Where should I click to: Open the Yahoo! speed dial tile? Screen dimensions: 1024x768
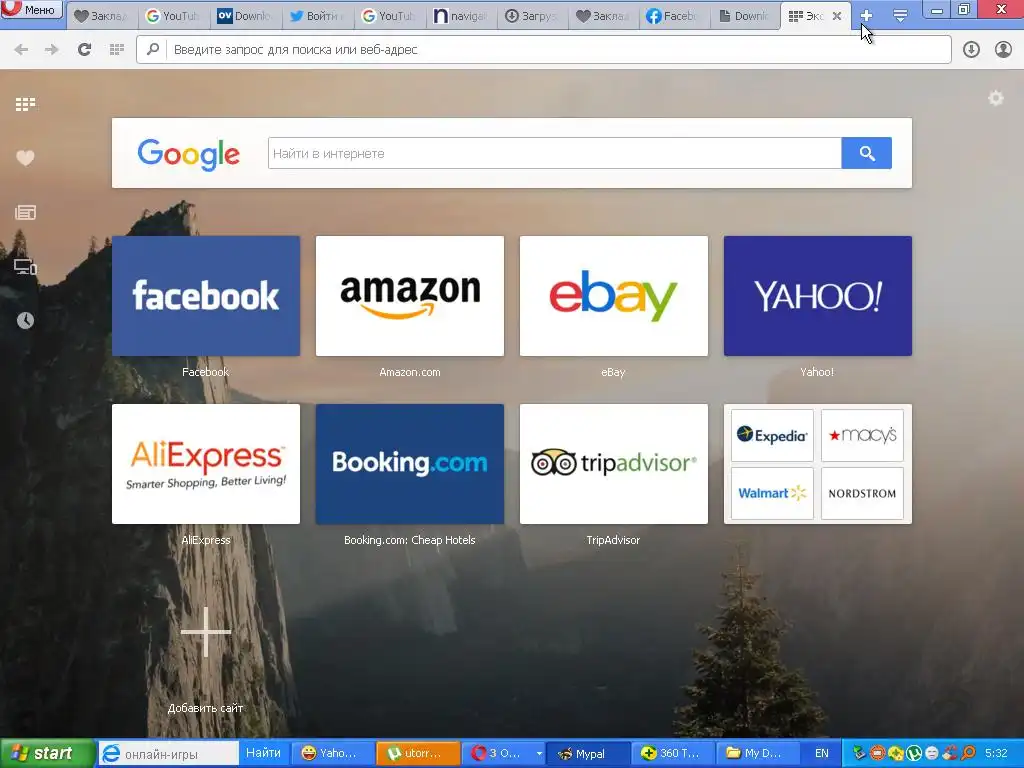(x=818, y=296)
